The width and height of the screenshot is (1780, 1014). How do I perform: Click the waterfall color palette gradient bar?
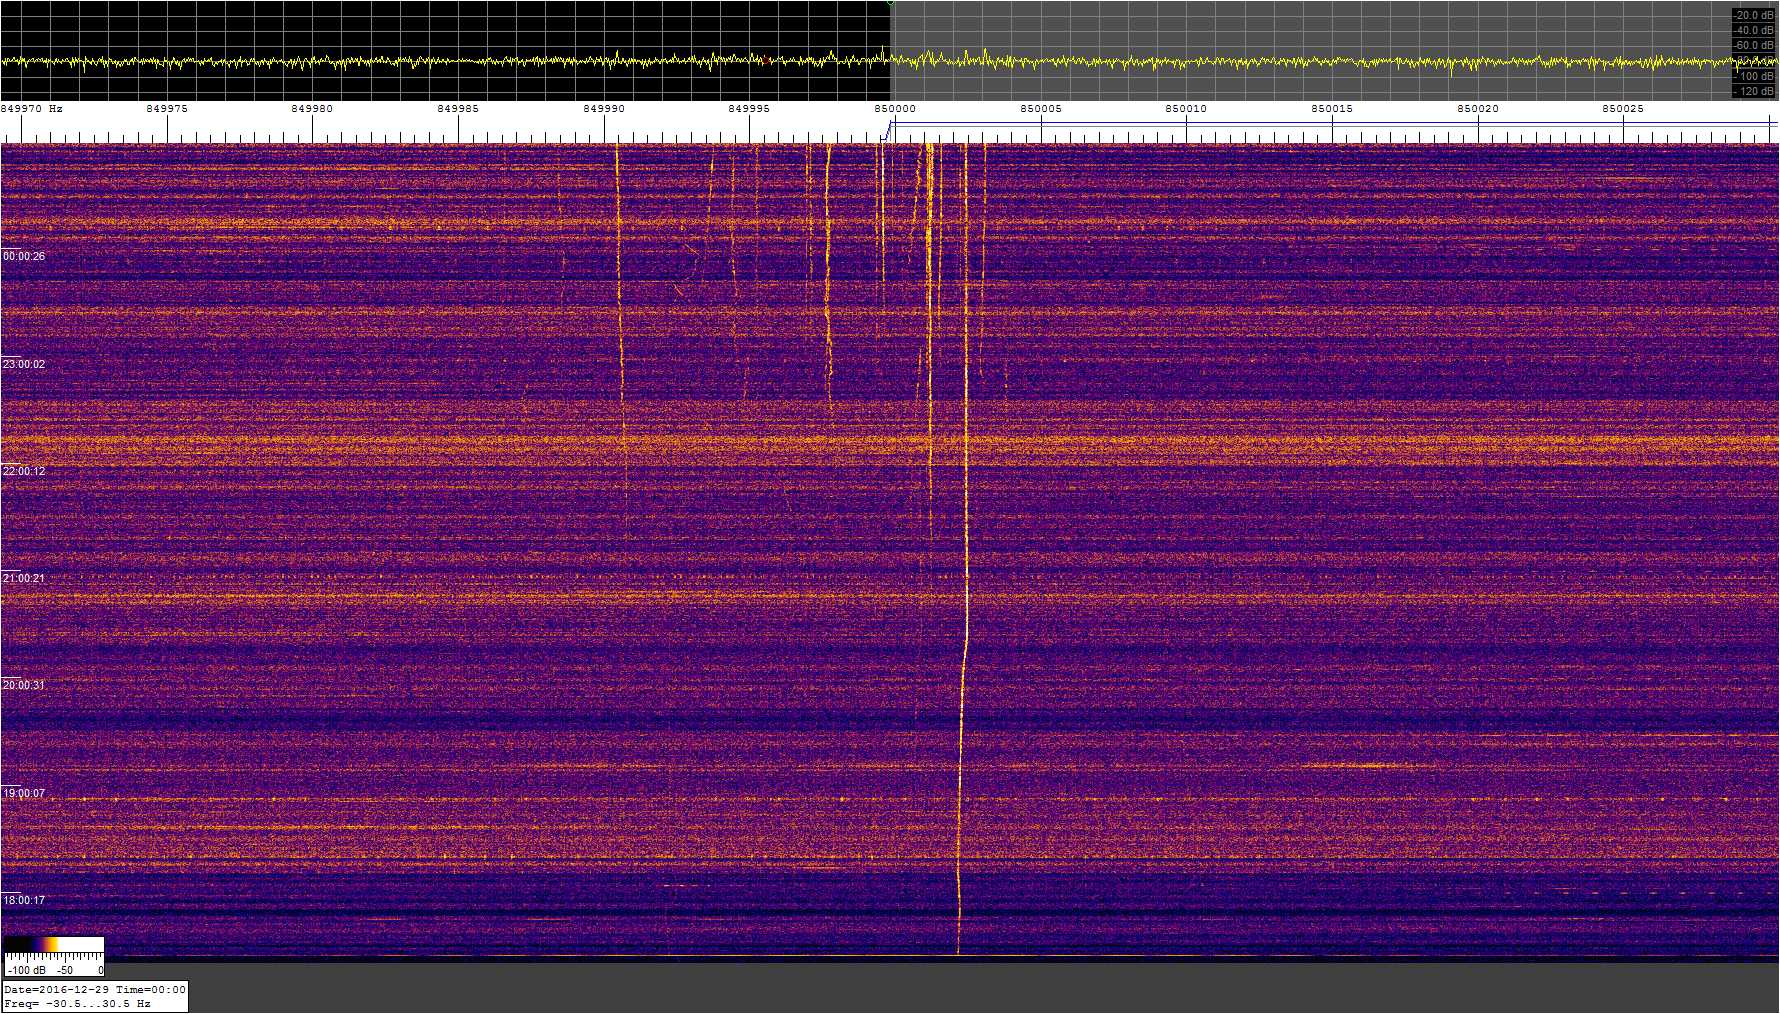[54, 944]
